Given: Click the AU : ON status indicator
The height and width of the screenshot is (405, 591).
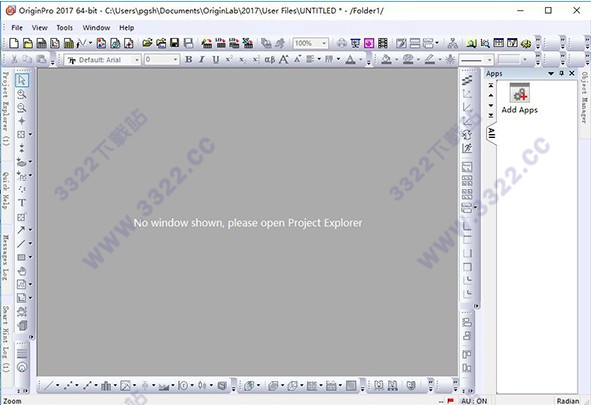Looking at the screenshot, I should click(474, 401).
